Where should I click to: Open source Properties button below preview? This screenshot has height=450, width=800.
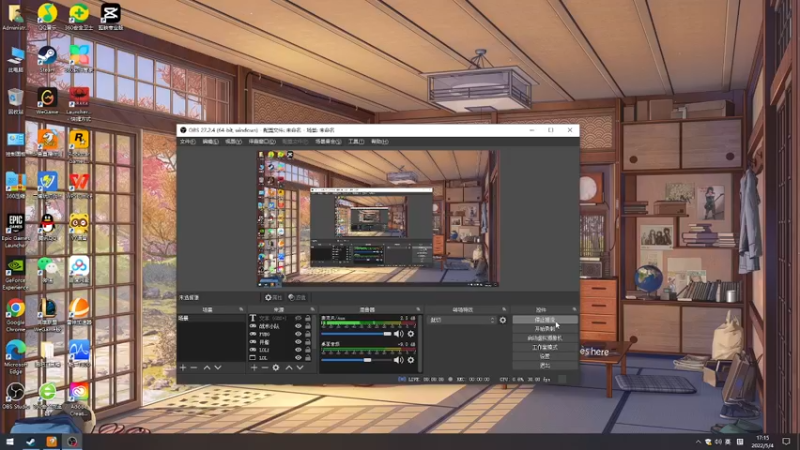click(x=273, y=297)
